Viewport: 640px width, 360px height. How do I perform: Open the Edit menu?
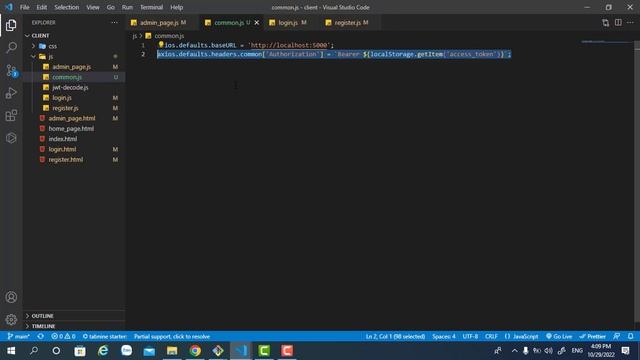coord(42,7)
